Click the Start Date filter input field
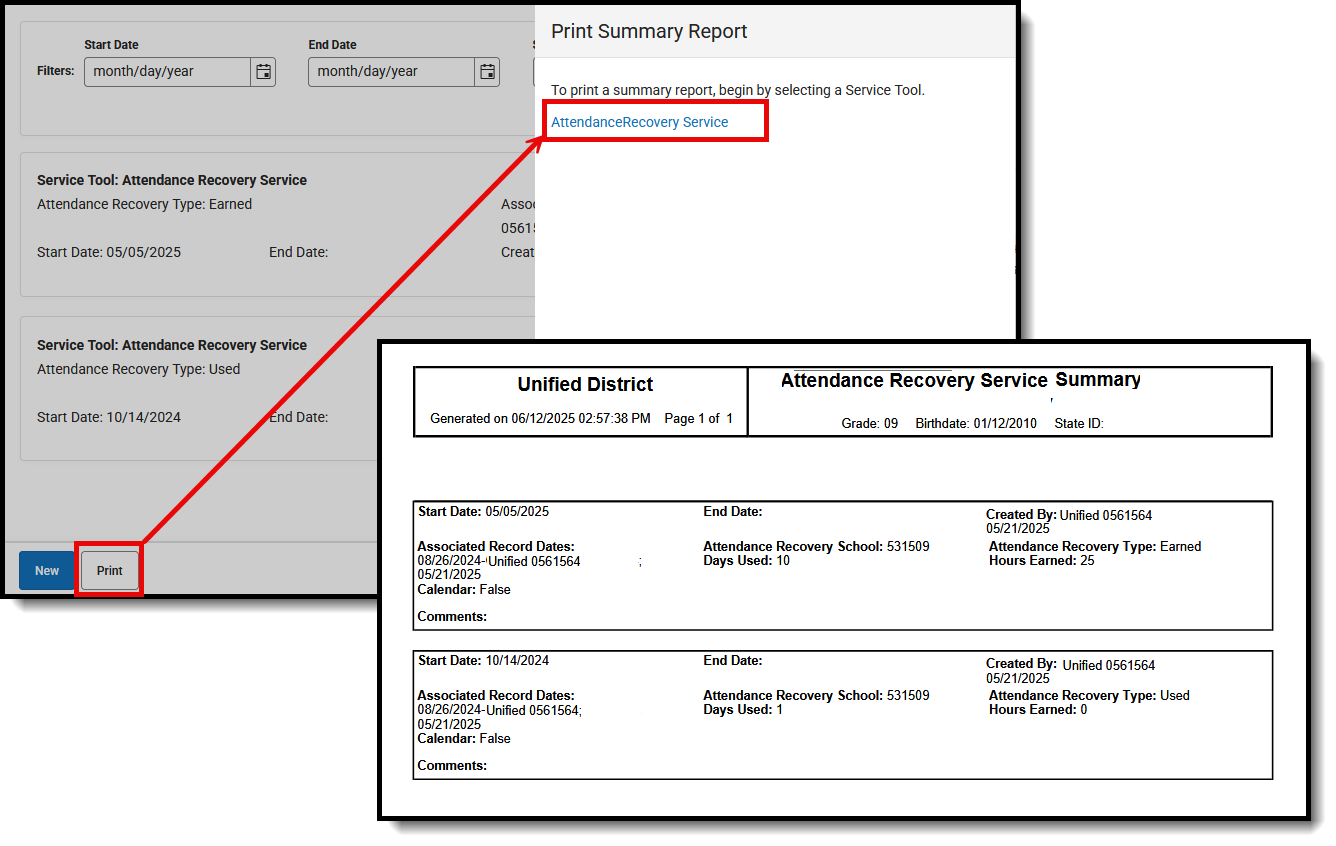1336x846 pixels. point(167,72)
